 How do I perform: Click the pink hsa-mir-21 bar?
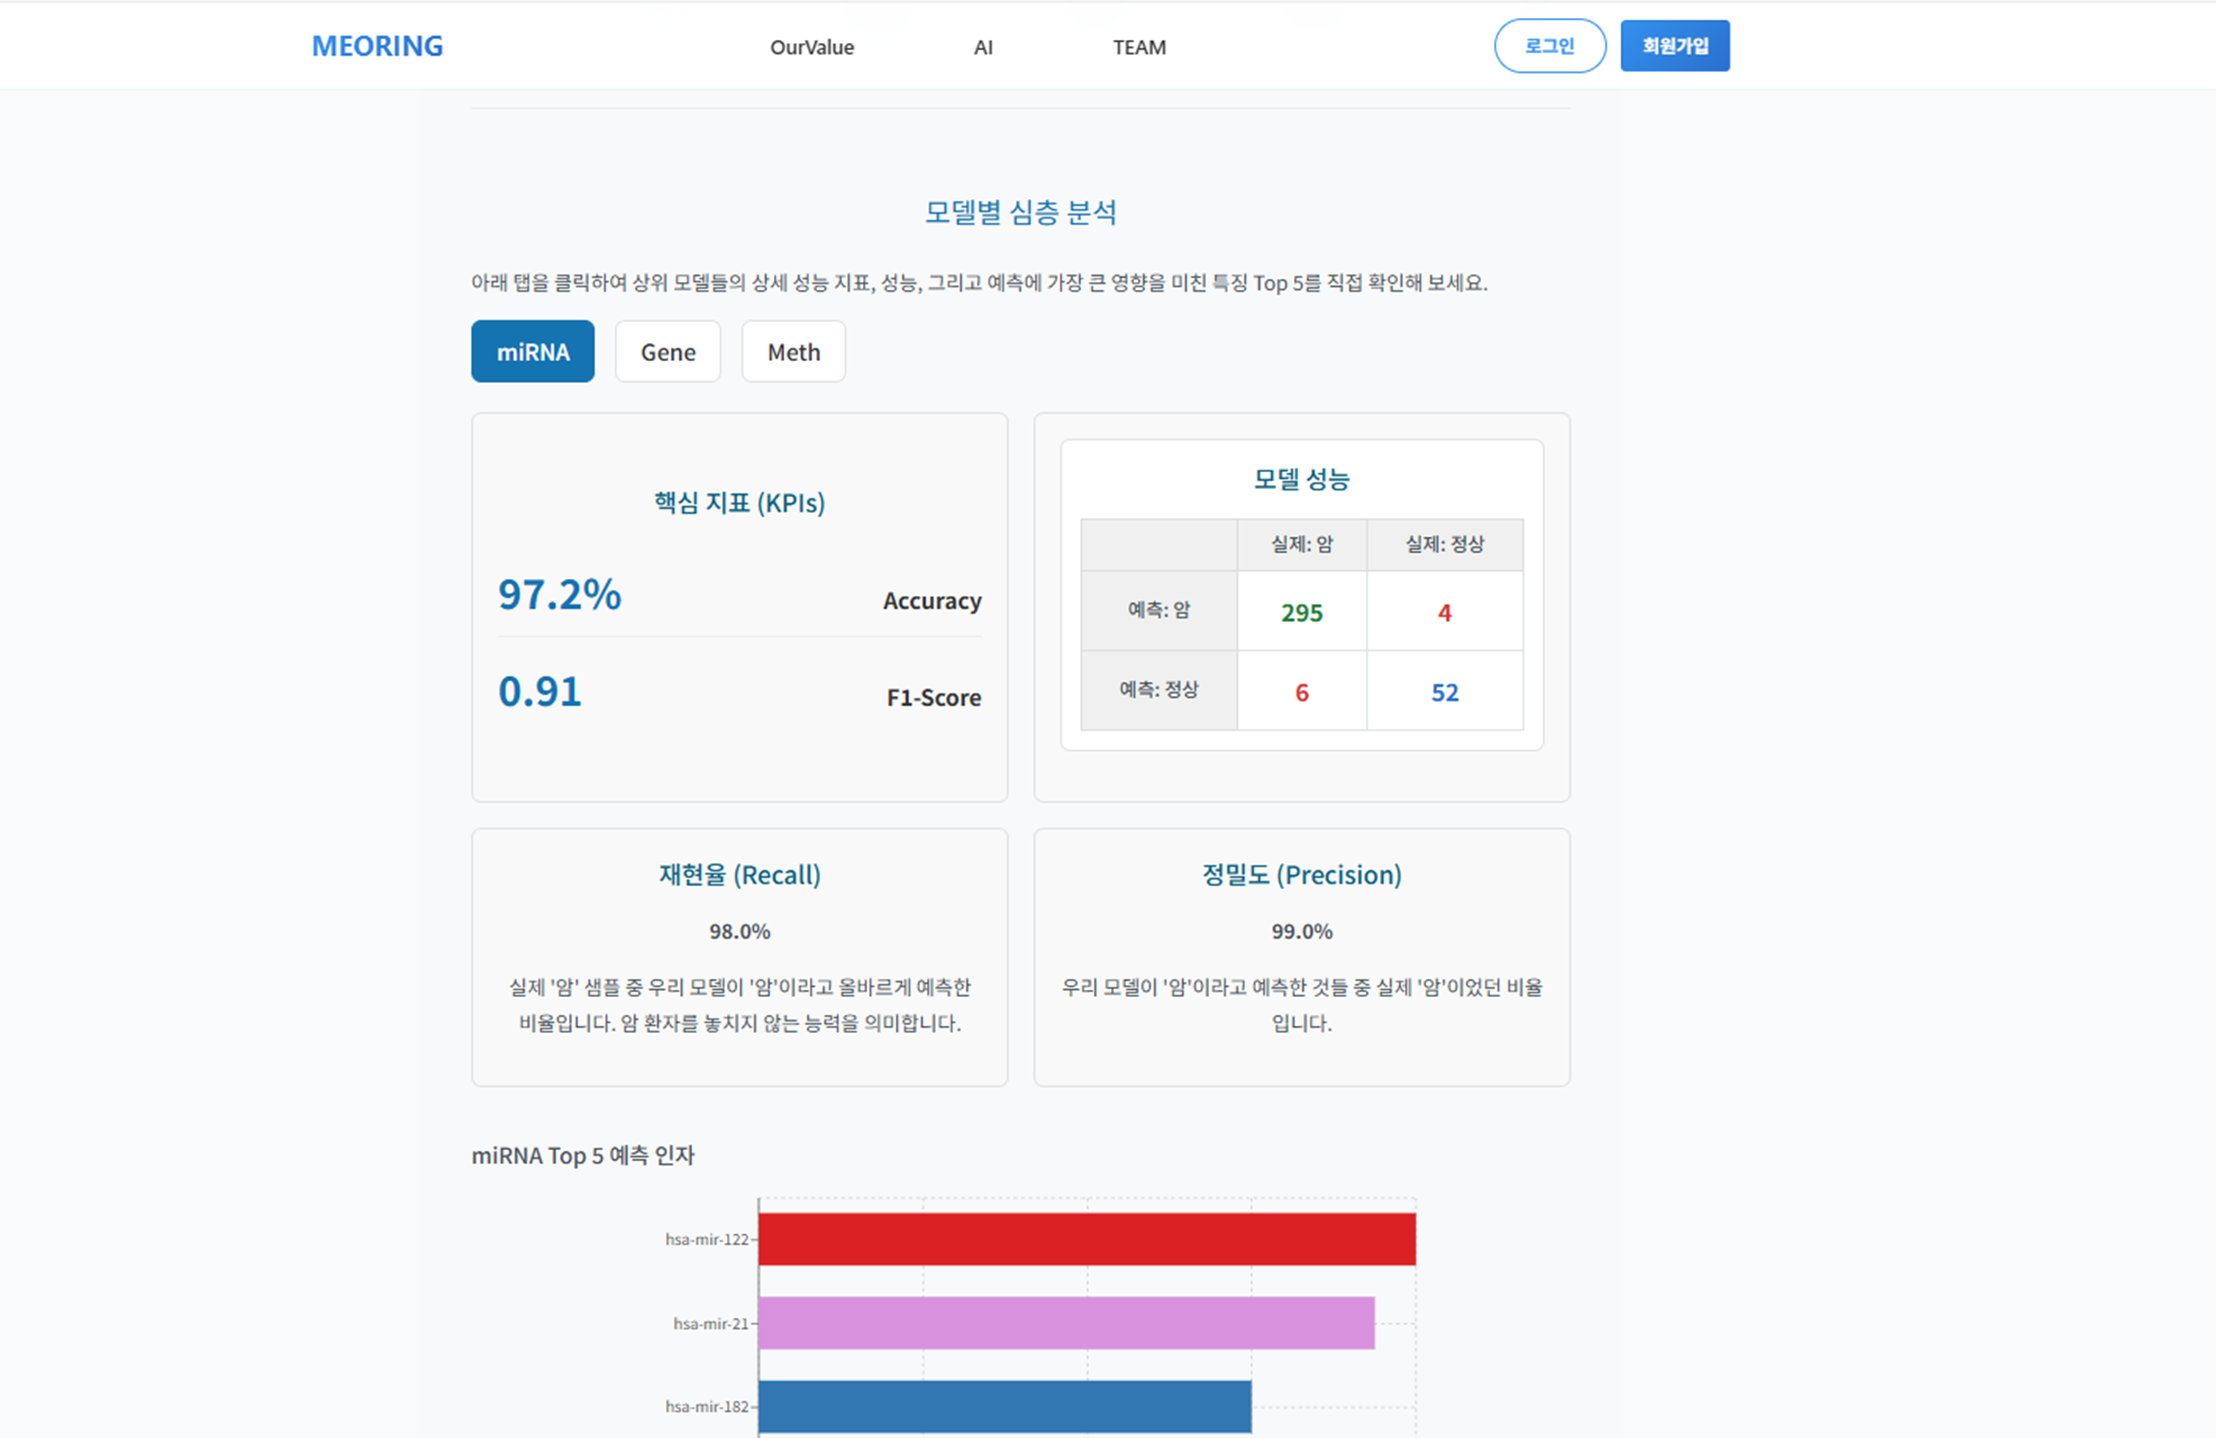[1066, 1323]
